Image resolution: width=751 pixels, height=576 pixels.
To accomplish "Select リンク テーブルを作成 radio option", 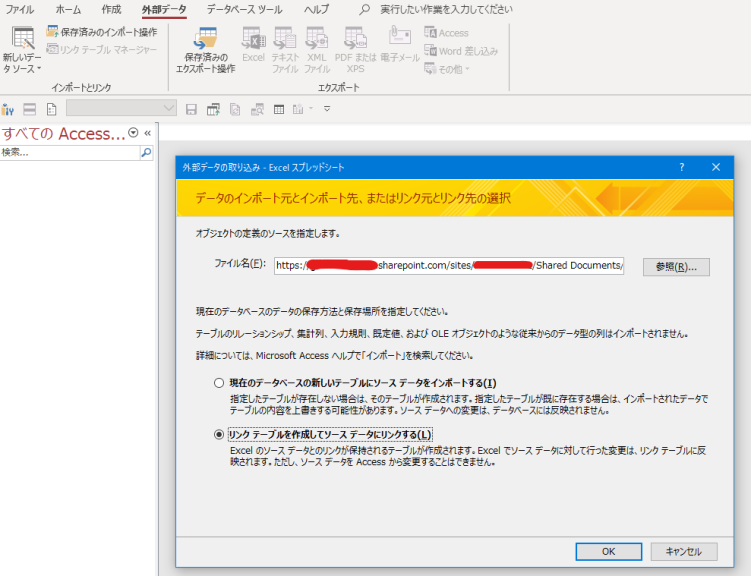I will (x=219, y=435).
